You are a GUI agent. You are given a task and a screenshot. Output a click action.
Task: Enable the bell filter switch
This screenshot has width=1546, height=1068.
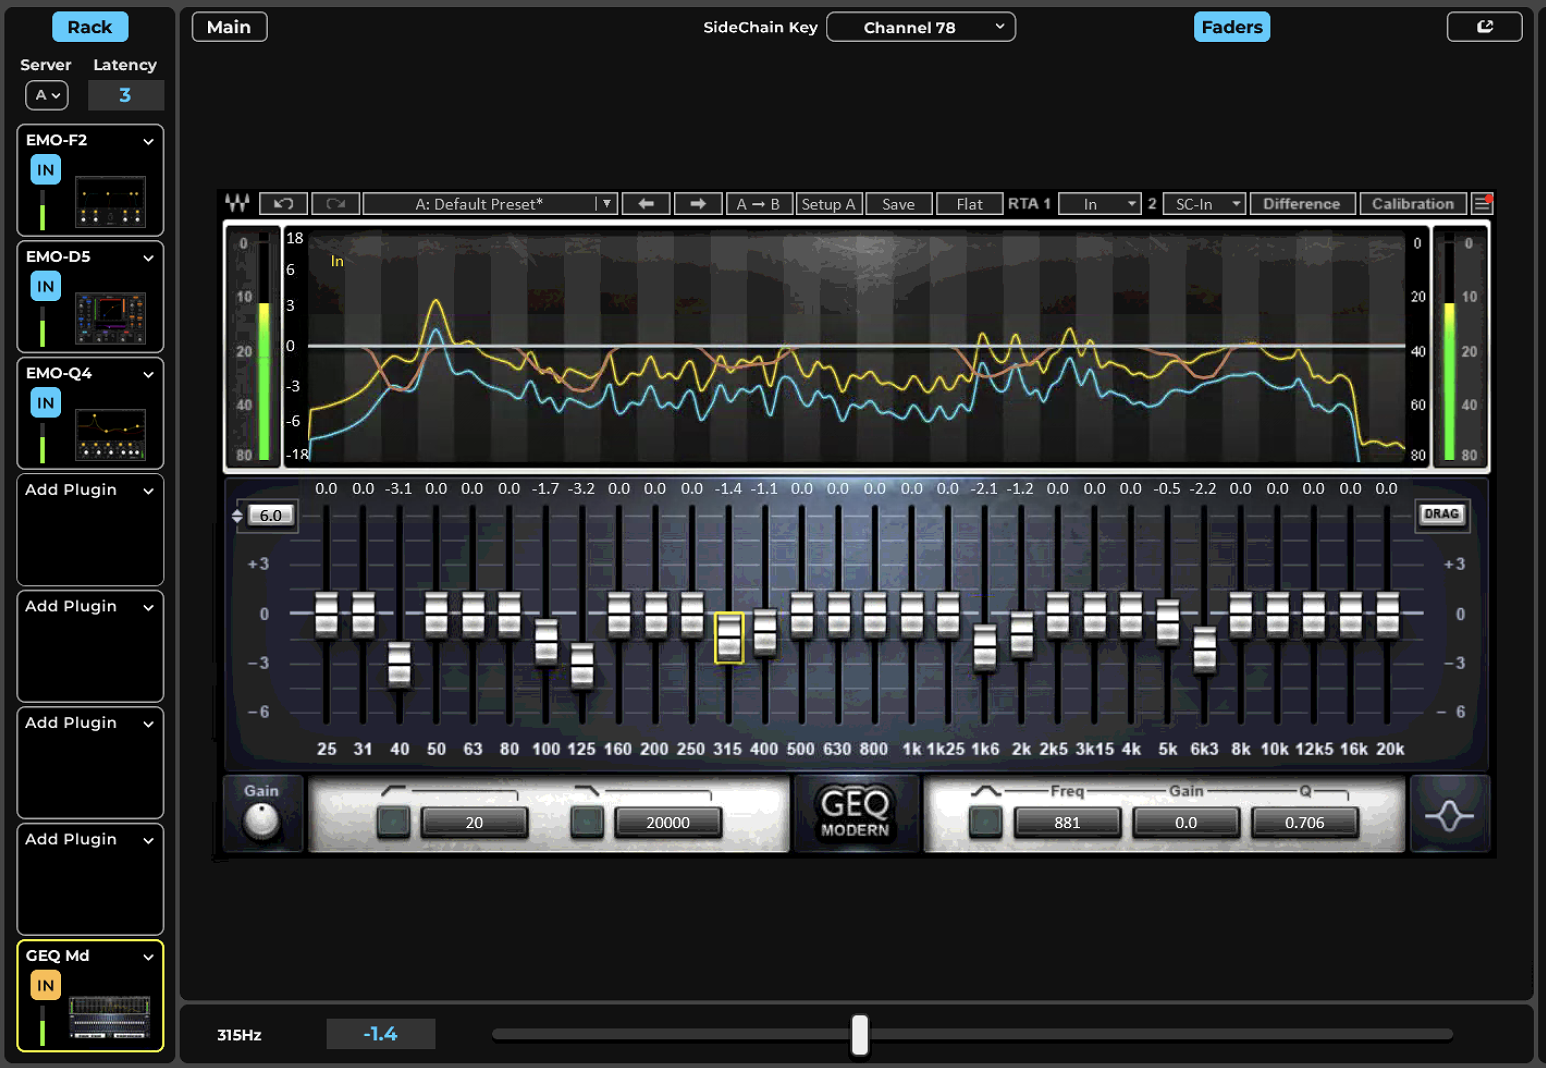point(985,822)
